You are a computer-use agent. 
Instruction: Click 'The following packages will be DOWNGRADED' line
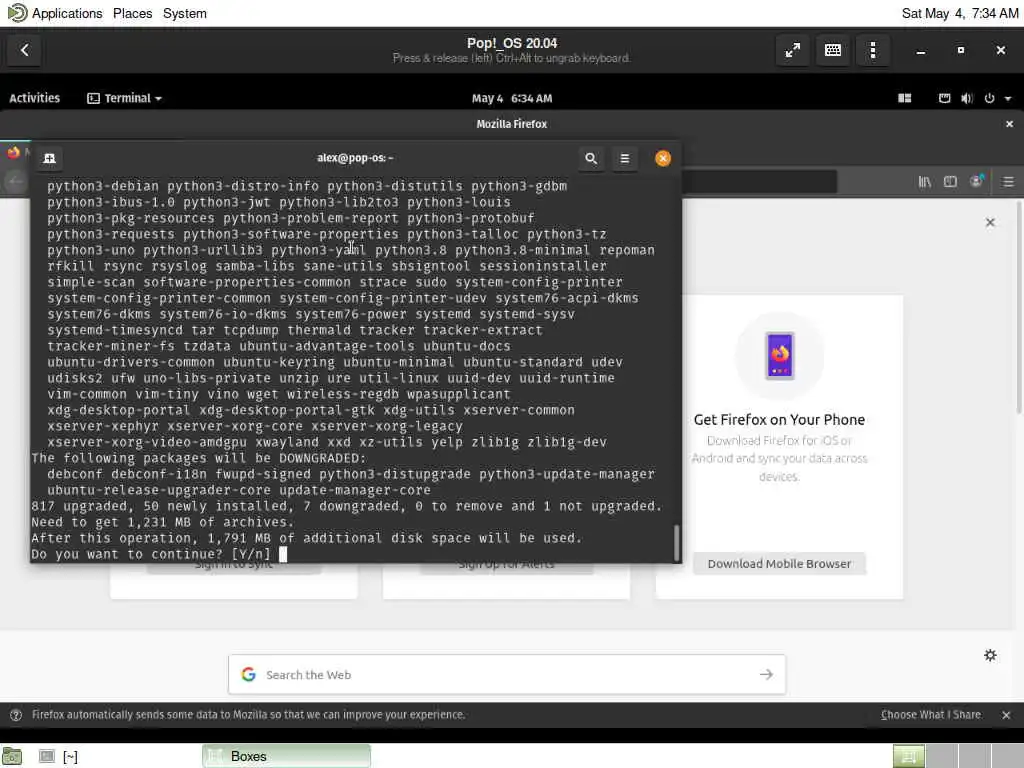(x=199, y=458)
